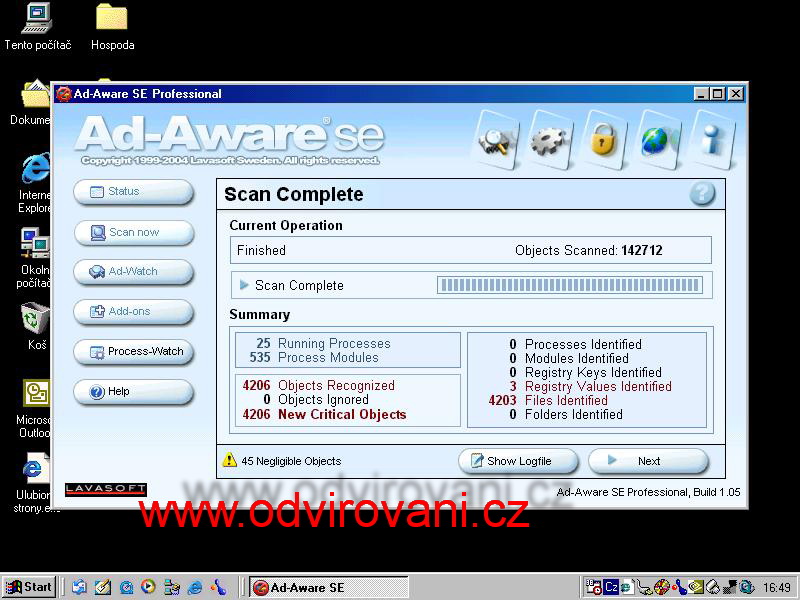This screenshot has height=600, width=800.
Task: Click the scan progress bar
Action: [x=570, y=285]
